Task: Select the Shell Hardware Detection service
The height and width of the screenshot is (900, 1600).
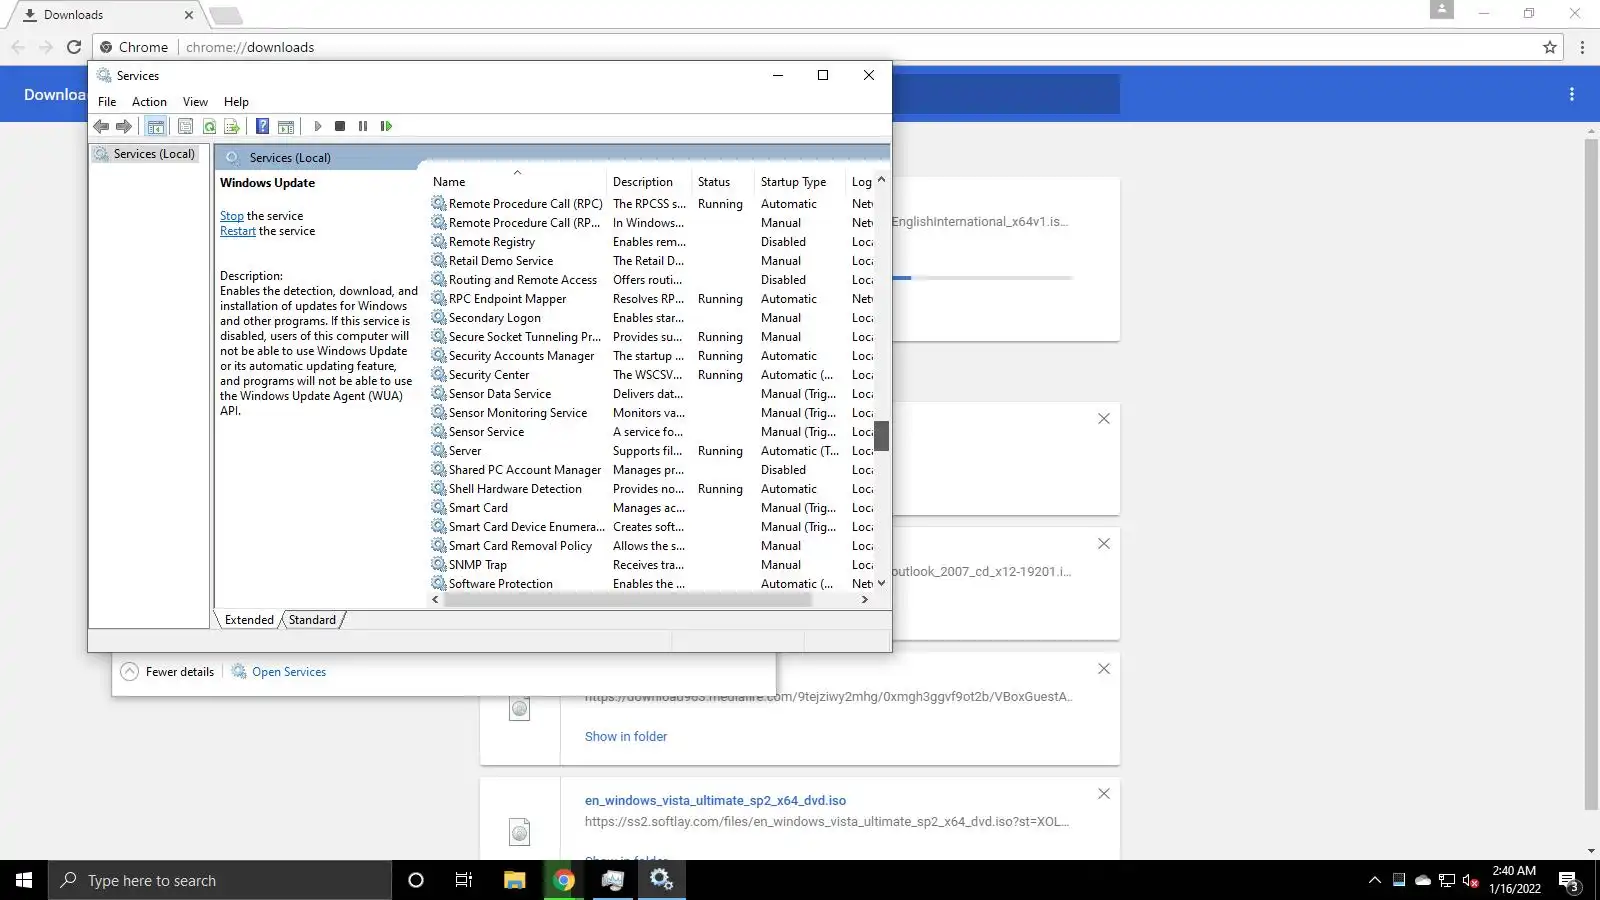Action: pyautogui.click(x=652, y=489)
